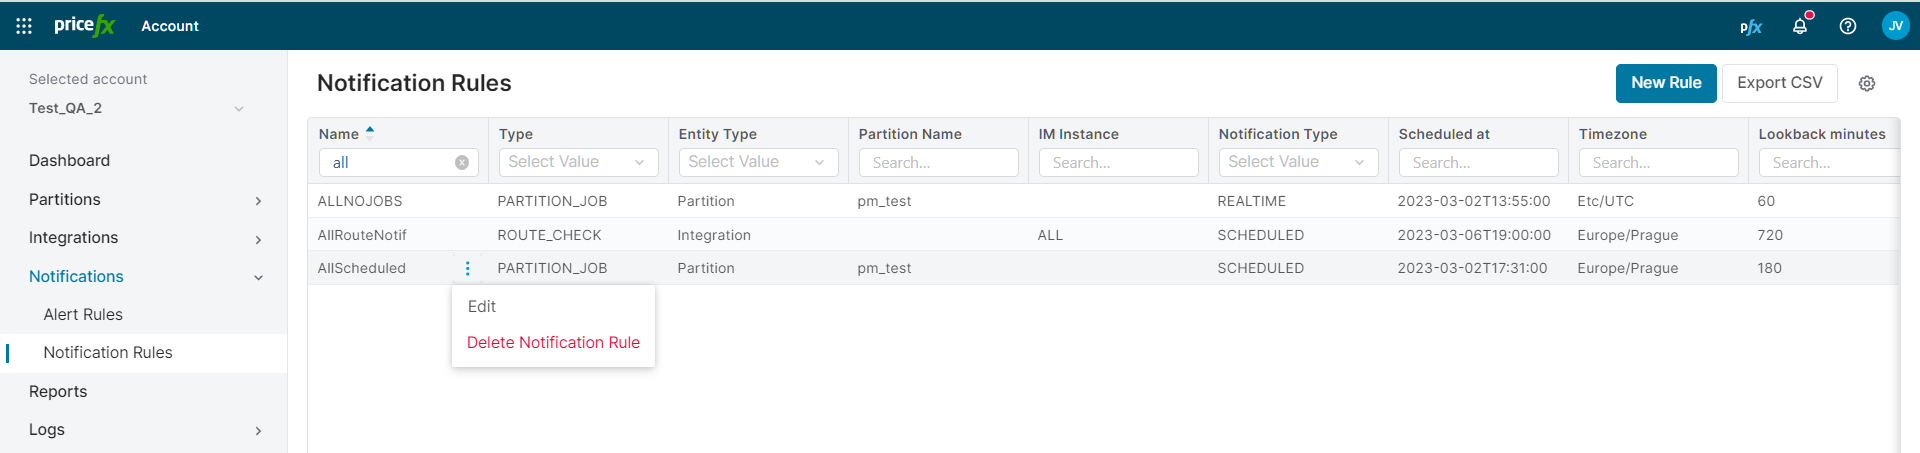1920x453 pixels.
Task: Open the Type filter dropdown
Action: 578,162
